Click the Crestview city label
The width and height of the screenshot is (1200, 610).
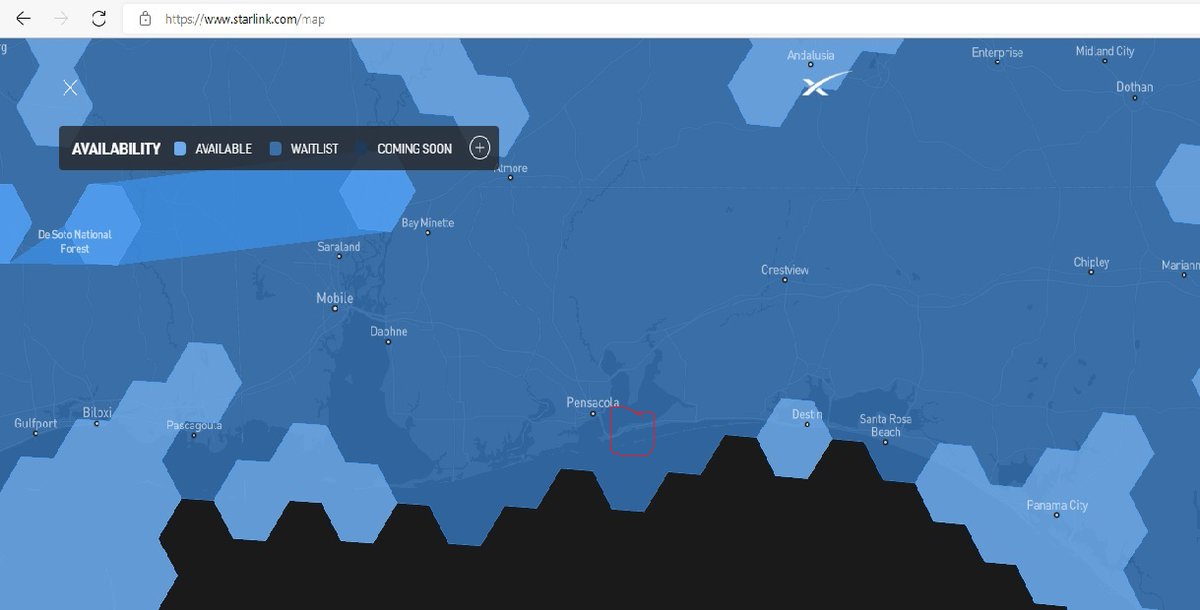coord(785,270)
